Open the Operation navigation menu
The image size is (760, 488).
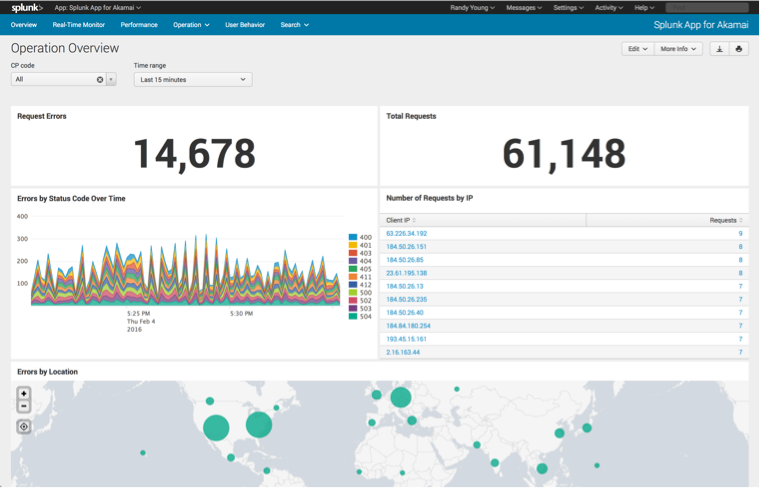pos(191,25)
